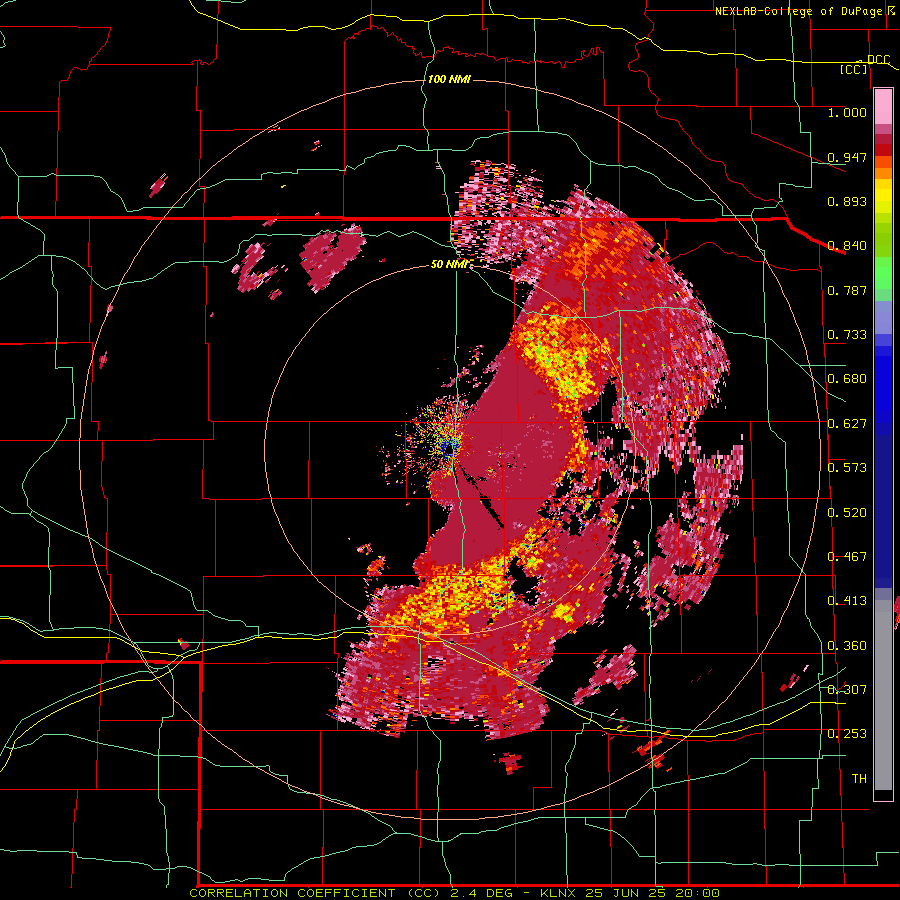Image resolution: width=900 pixels, height=900 pixels.
Task: Click the "50 NMI" range ring label
Action: coord(449,264)
